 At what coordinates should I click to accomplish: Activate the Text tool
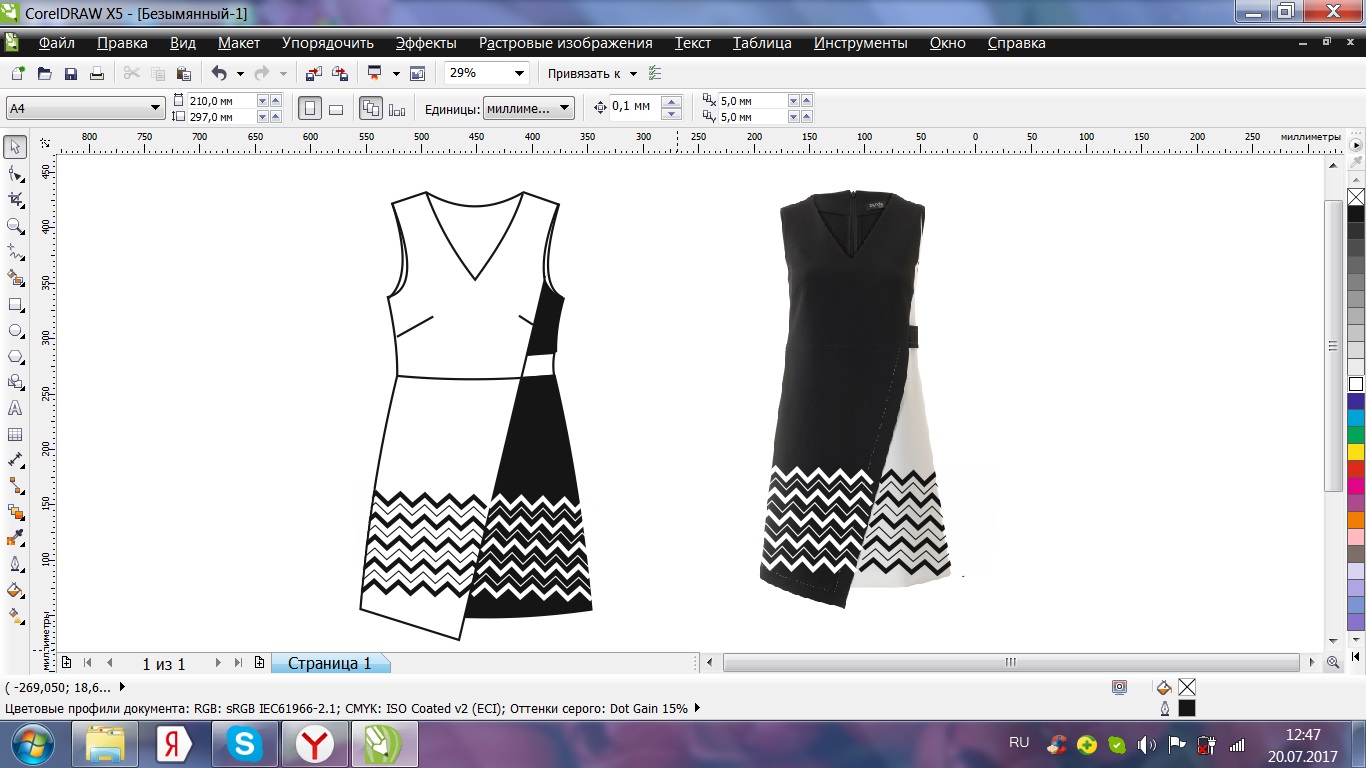pyautogui.click(x=15, y=409)
